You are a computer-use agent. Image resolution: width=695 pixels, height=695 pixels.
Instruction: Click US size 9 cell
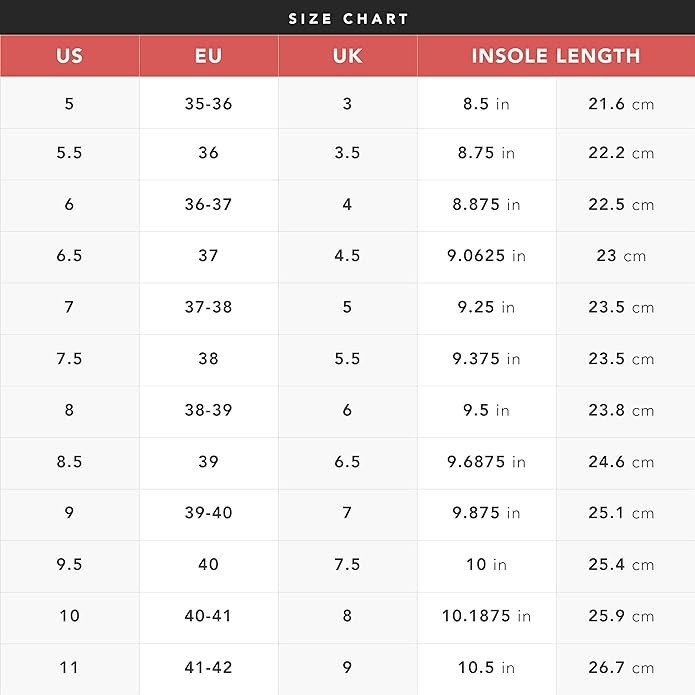click(69, 513)
